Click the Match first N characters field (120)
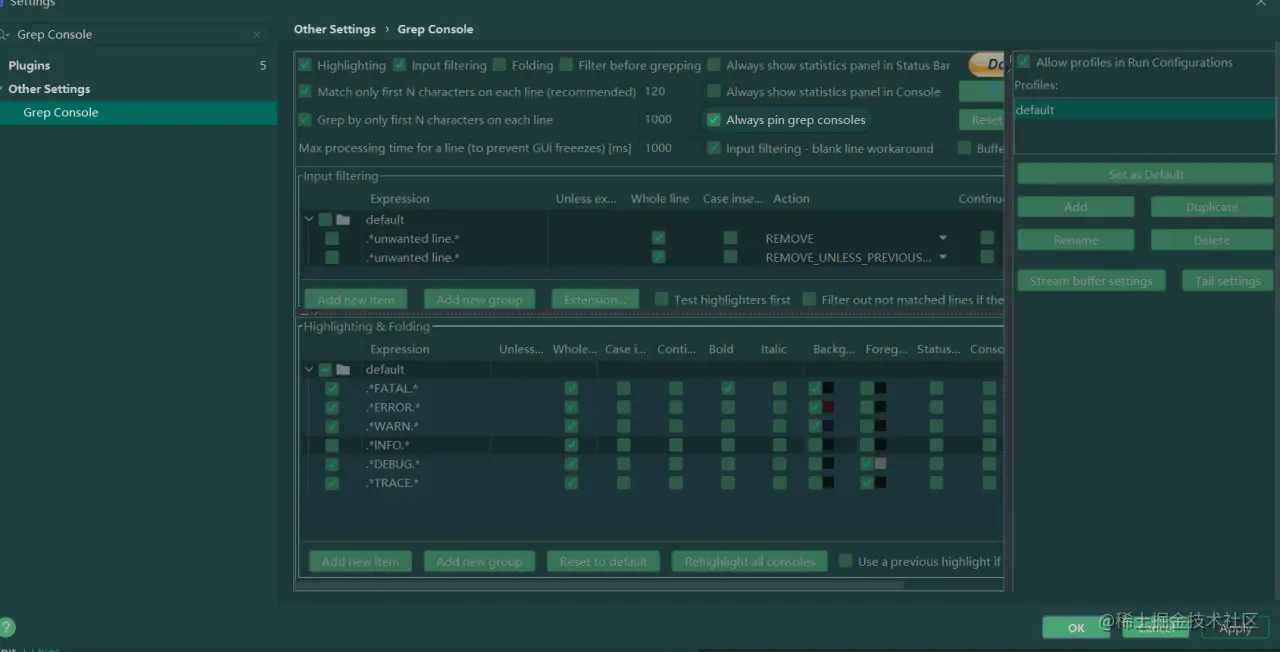Screen dimensions: 1280x652 670,92
